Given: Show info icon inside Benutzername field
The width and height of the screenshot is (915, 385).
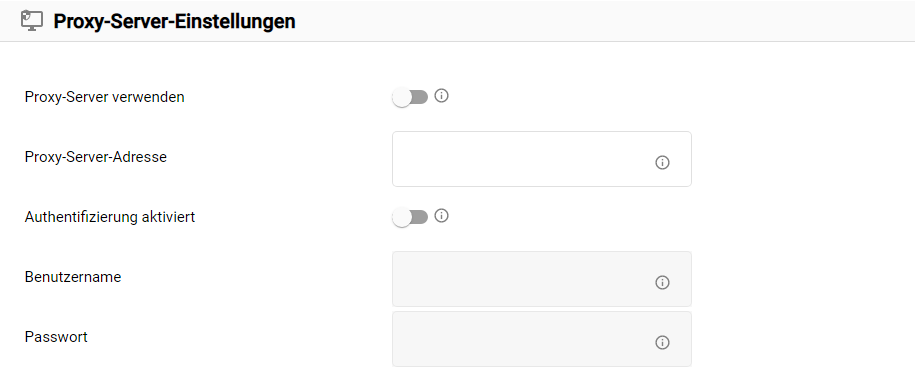Looking at the screenshot, I should click(x=662, y=283).
